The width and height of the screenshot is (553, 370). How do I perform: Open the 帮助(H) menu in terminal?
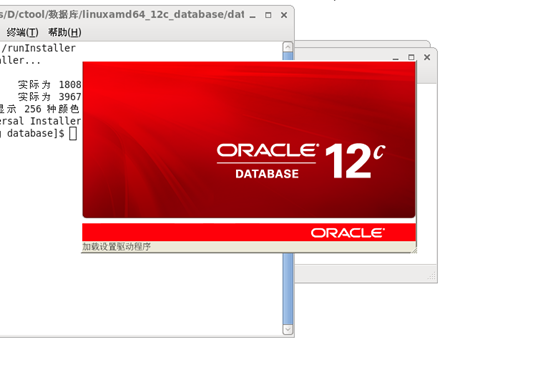(x=65, y=32)
